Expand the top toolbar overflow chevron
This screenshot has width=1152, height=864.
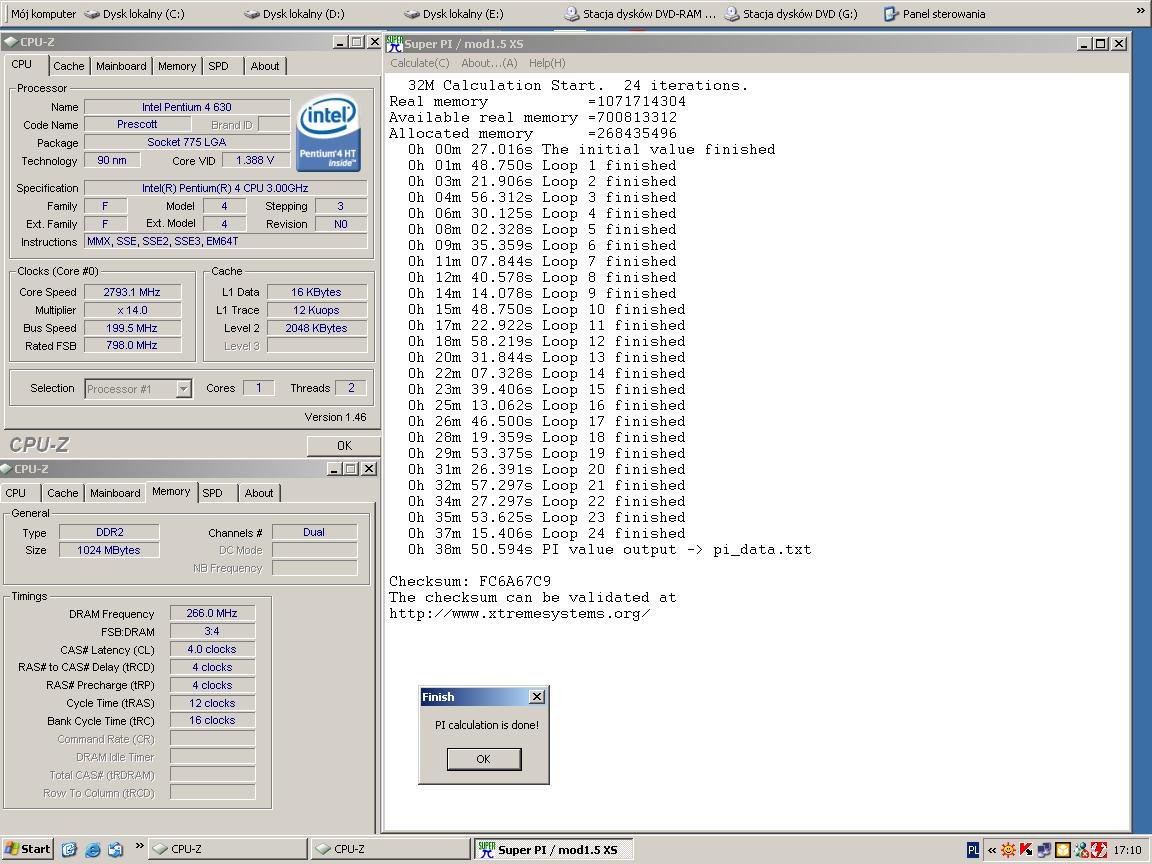coord(1140,12)
